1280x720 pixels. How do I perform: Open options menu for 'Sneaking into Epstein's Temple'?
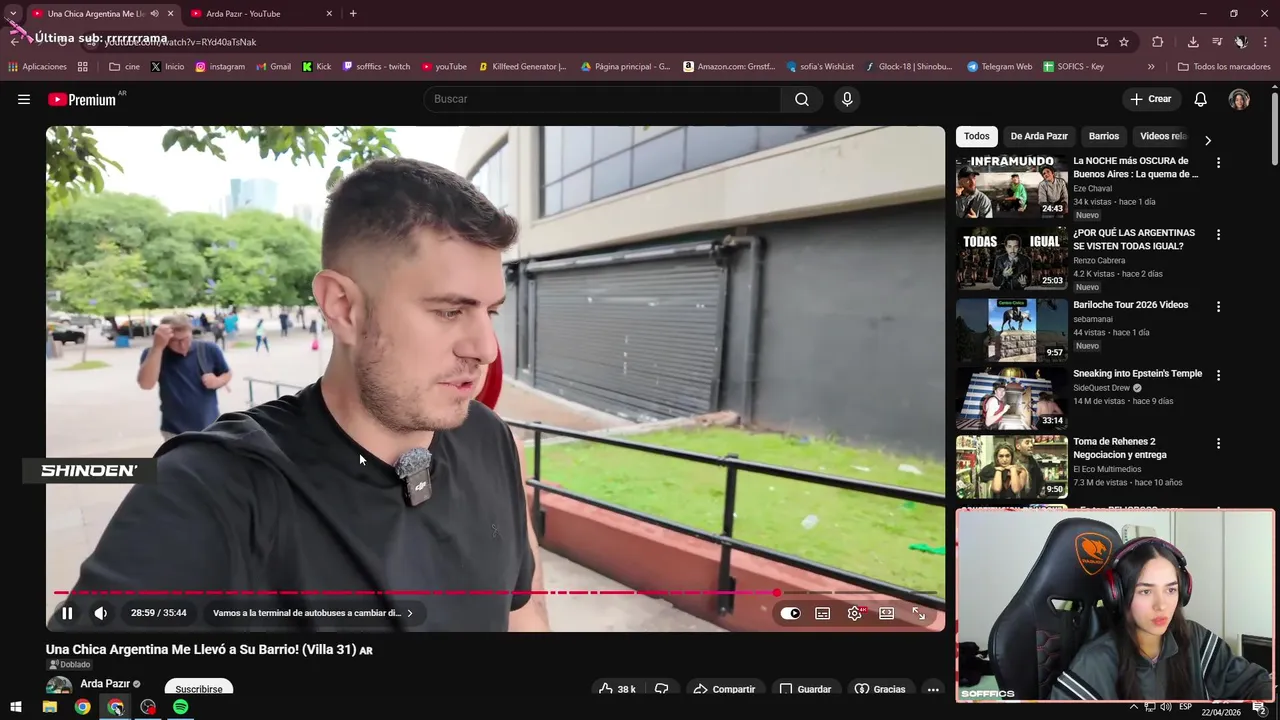(1218, 376)
